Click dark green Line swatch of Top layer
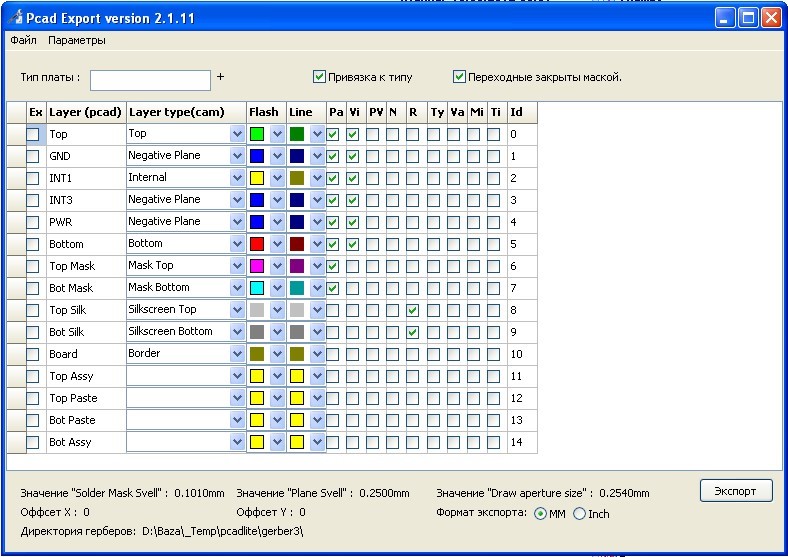Viewport: 788px width, 557px height. click(x=297, y=134)
